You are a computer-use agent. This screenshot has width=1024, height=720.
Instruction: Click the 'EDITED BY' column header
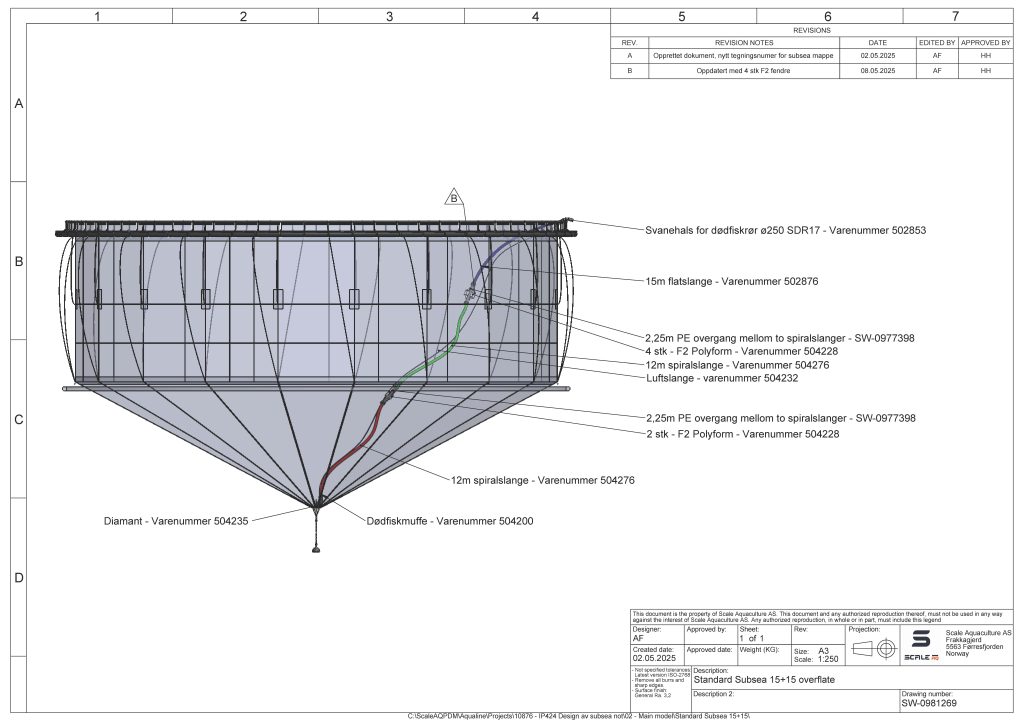[937, 42]
